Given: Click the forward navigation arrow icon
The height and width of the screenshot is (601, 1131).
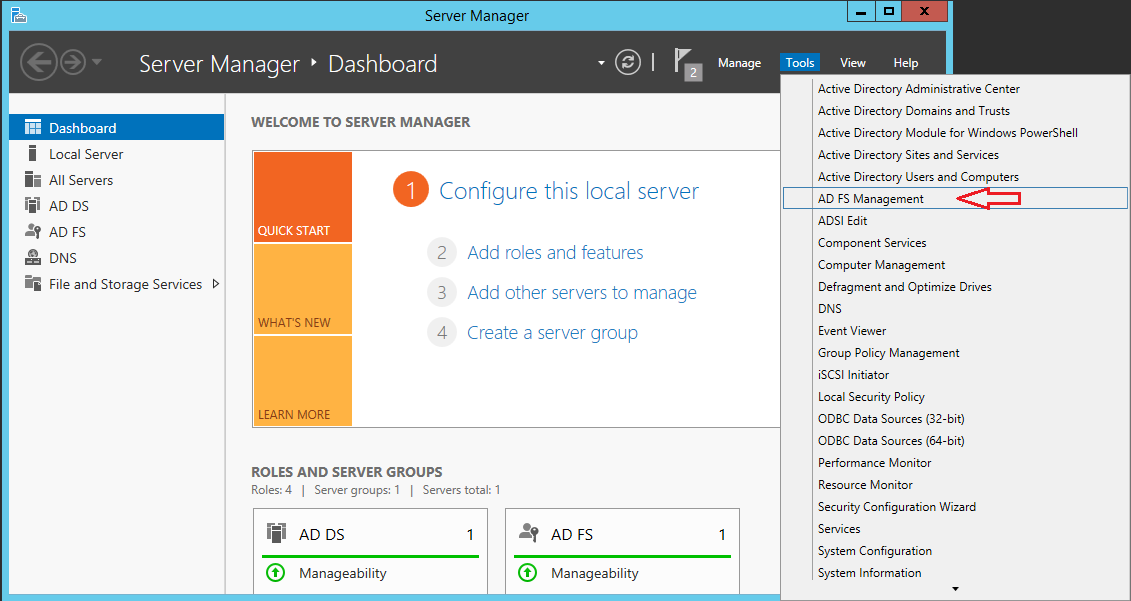Looking at the screenshot, I should tap(73, 62).
